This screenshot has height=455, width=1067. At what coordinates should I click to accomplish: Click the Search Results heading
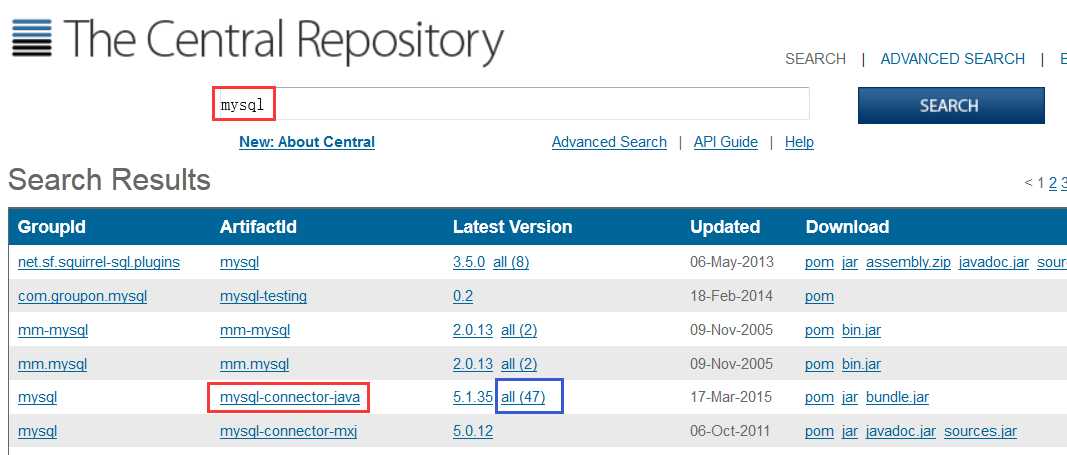point(110,180)
